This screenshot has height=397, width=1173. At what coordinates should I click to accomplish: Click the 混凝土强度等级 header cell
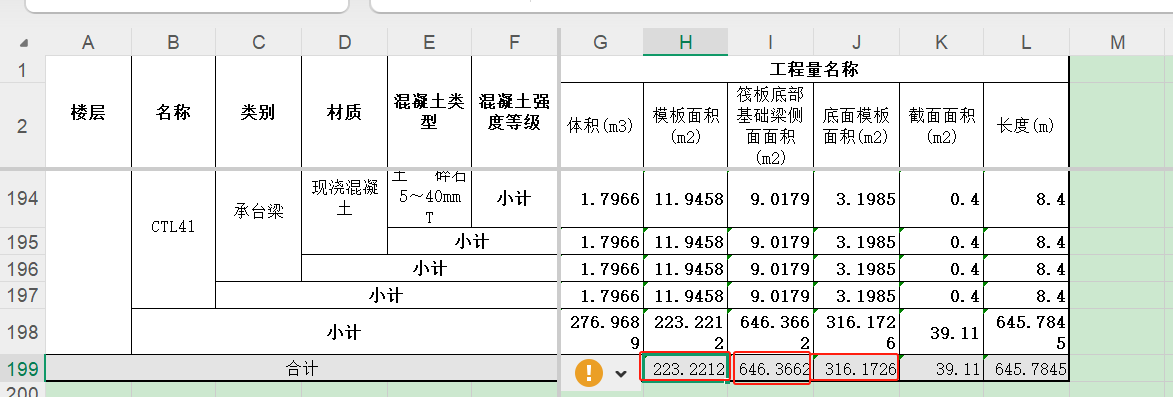[x=515, y=112]
